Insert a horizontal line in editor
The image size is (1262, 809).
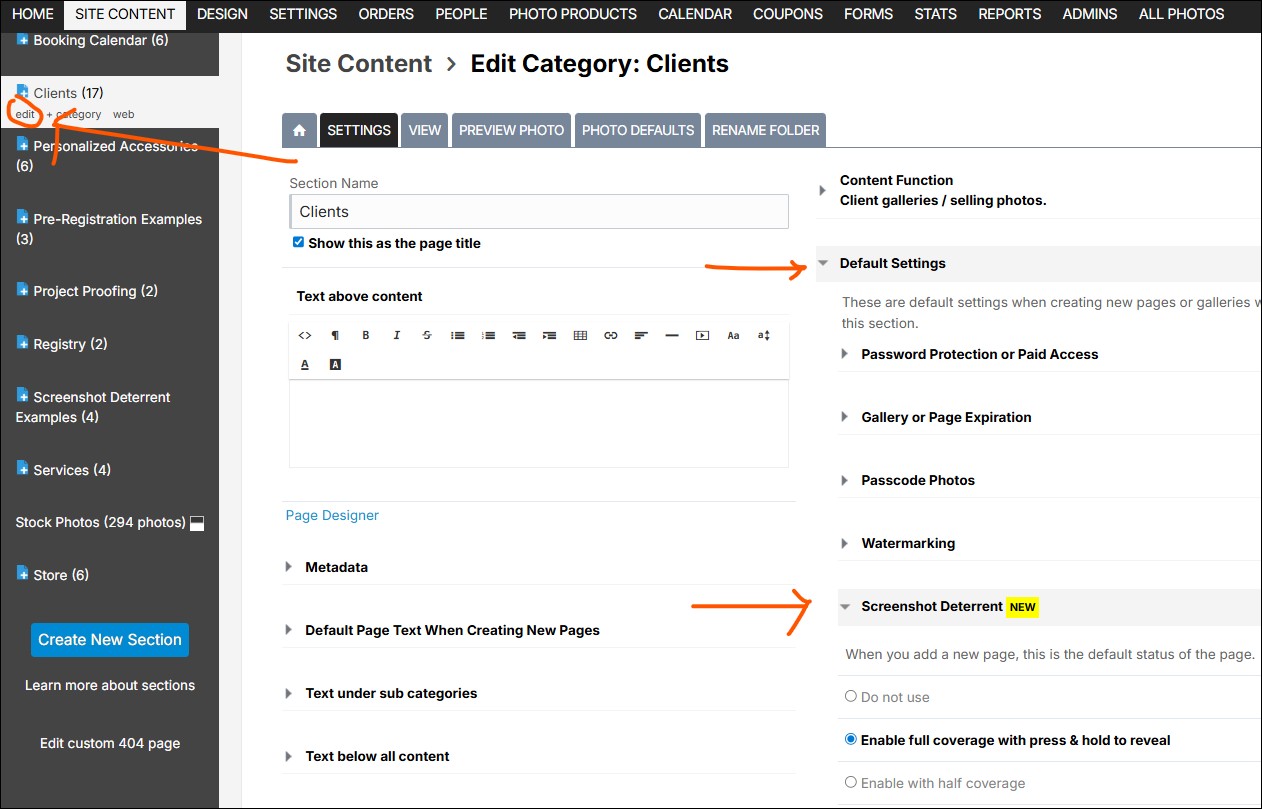672,336
